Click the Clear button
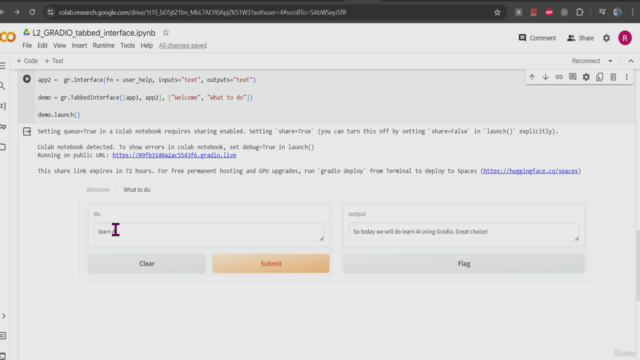The width and height of the screenshot is (640, 360). (x=147, y=264)
